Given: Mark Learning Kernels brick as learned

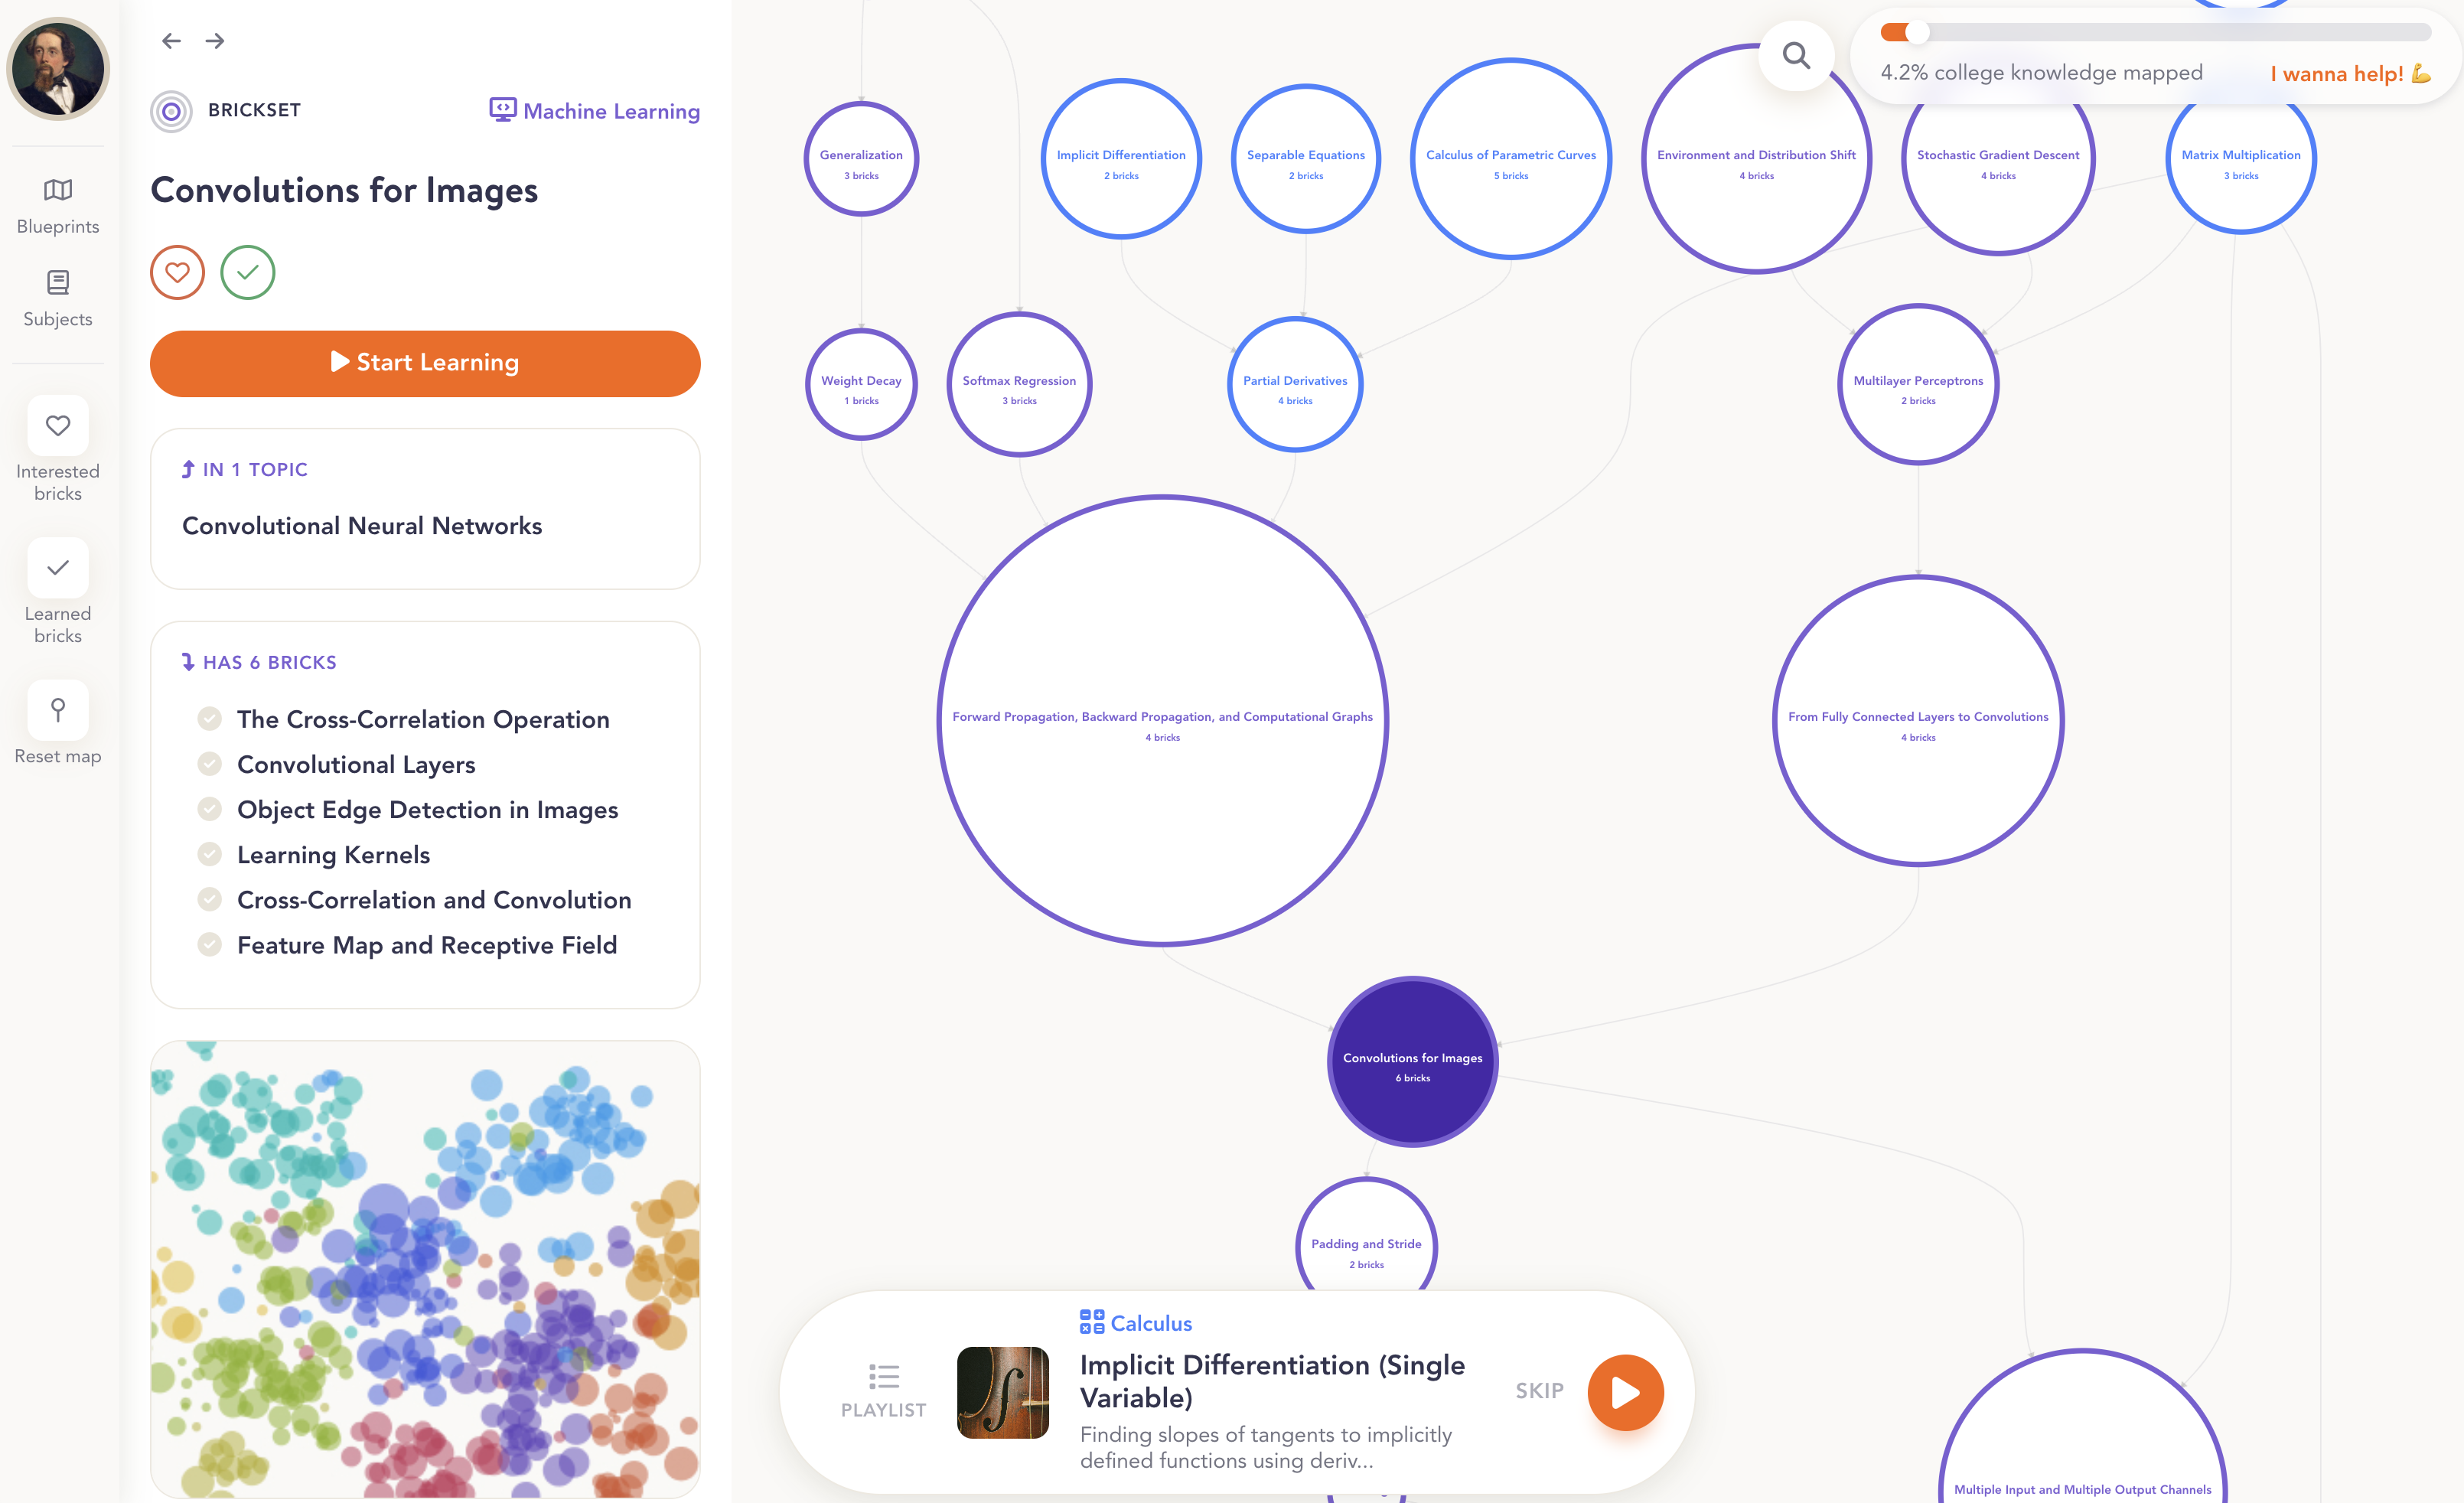Looking at the screenshot, I should tap(209, 853).
